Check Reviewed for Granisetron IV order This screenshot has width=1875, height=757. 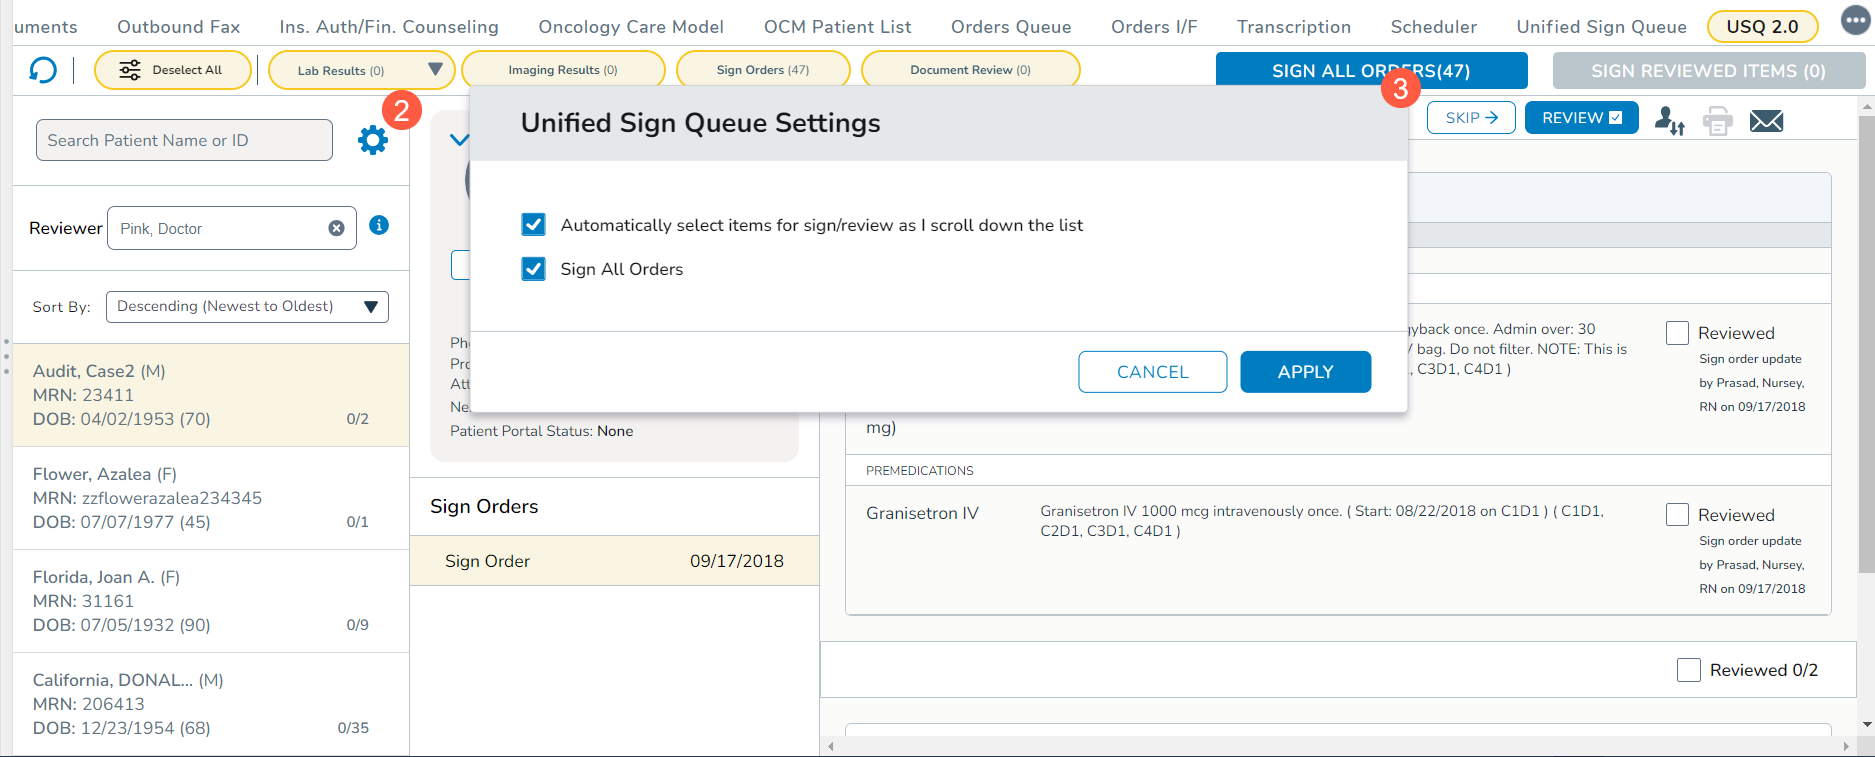click(x=1677, y=515)
